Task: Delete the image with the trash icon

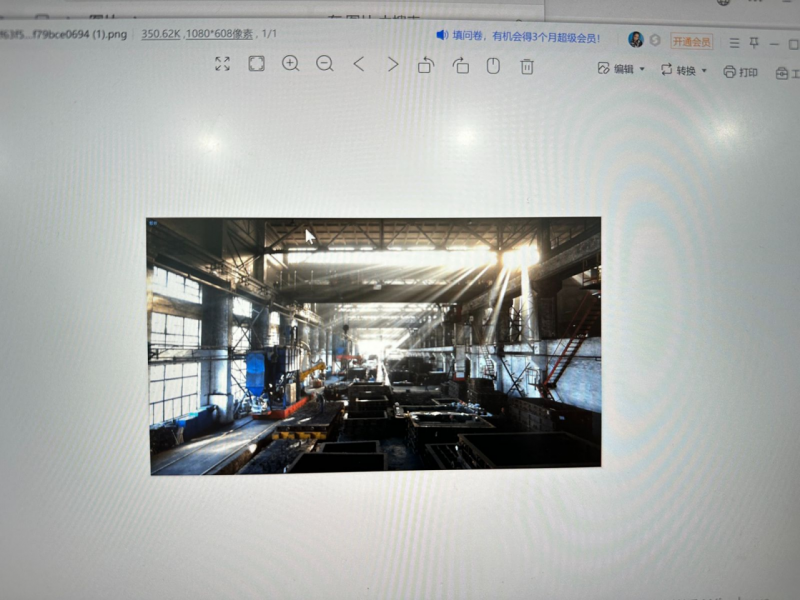Action: tap(527, 66)
